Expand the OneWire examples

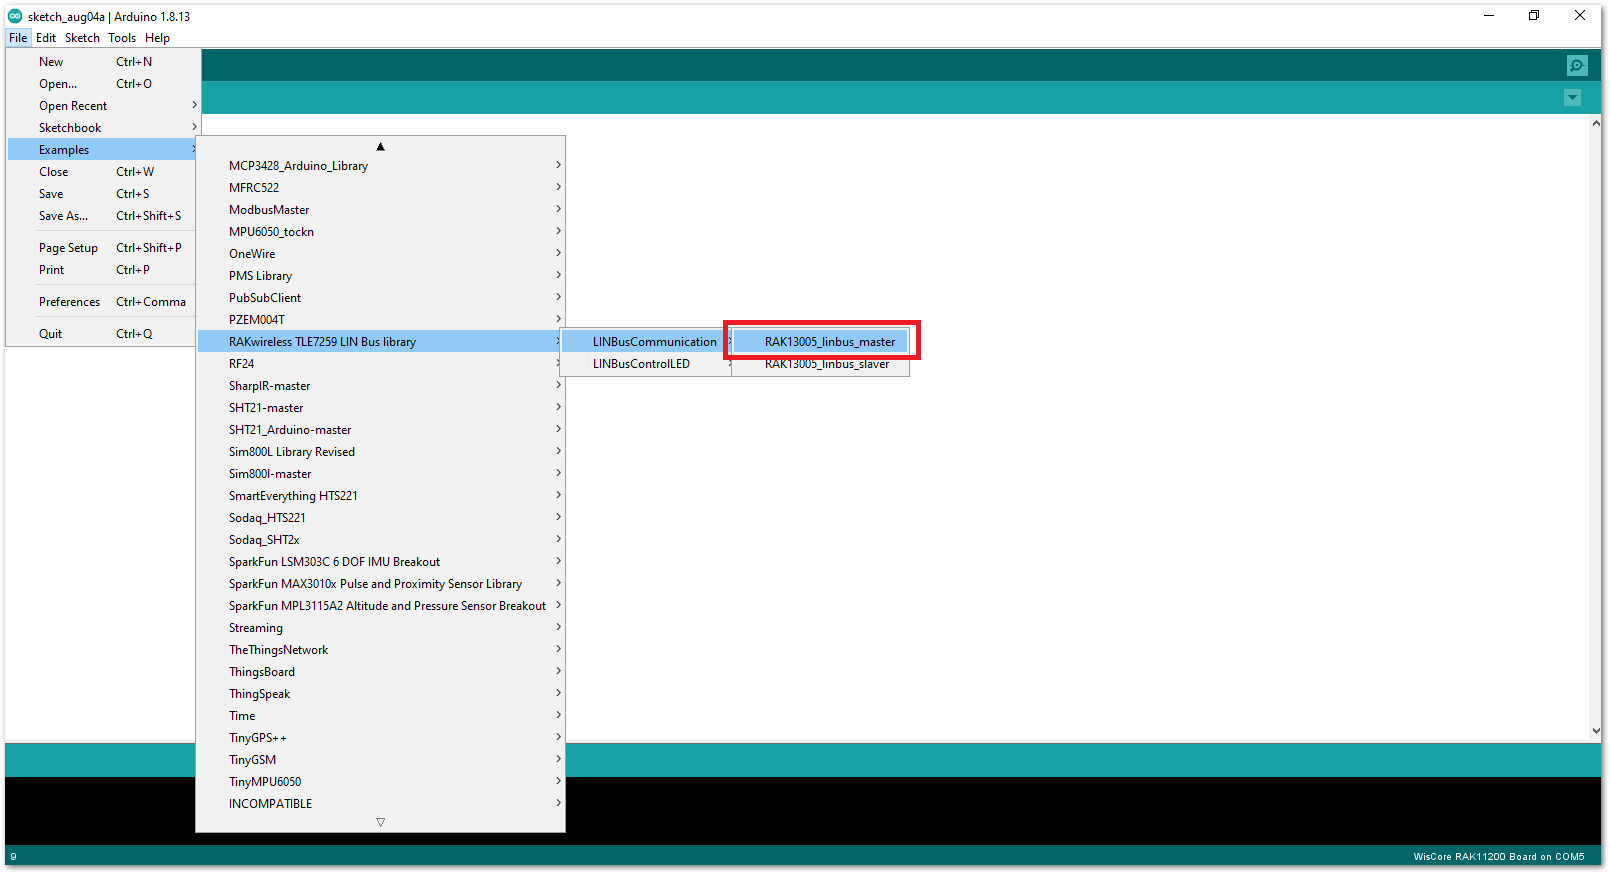point(381,254)
